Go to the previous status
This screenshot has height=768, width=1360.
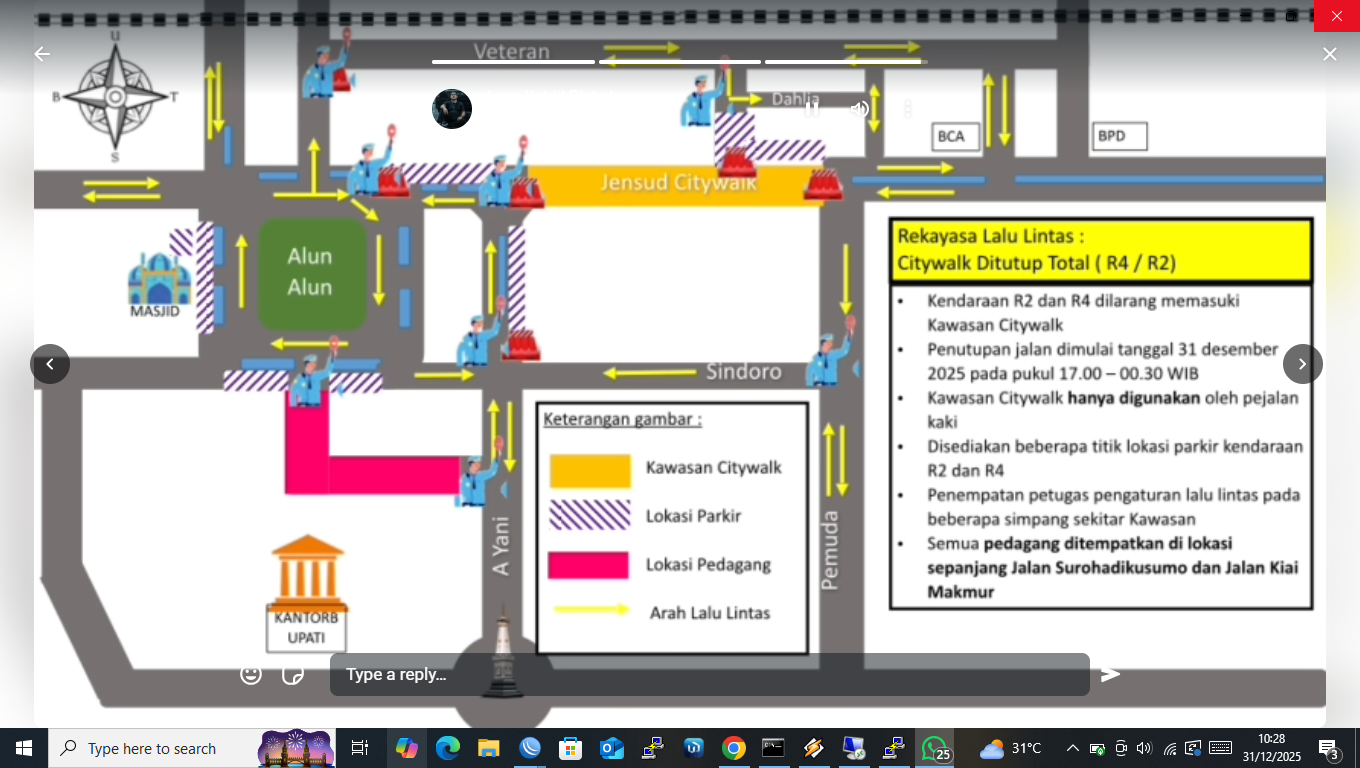click(x=50, y=364)
